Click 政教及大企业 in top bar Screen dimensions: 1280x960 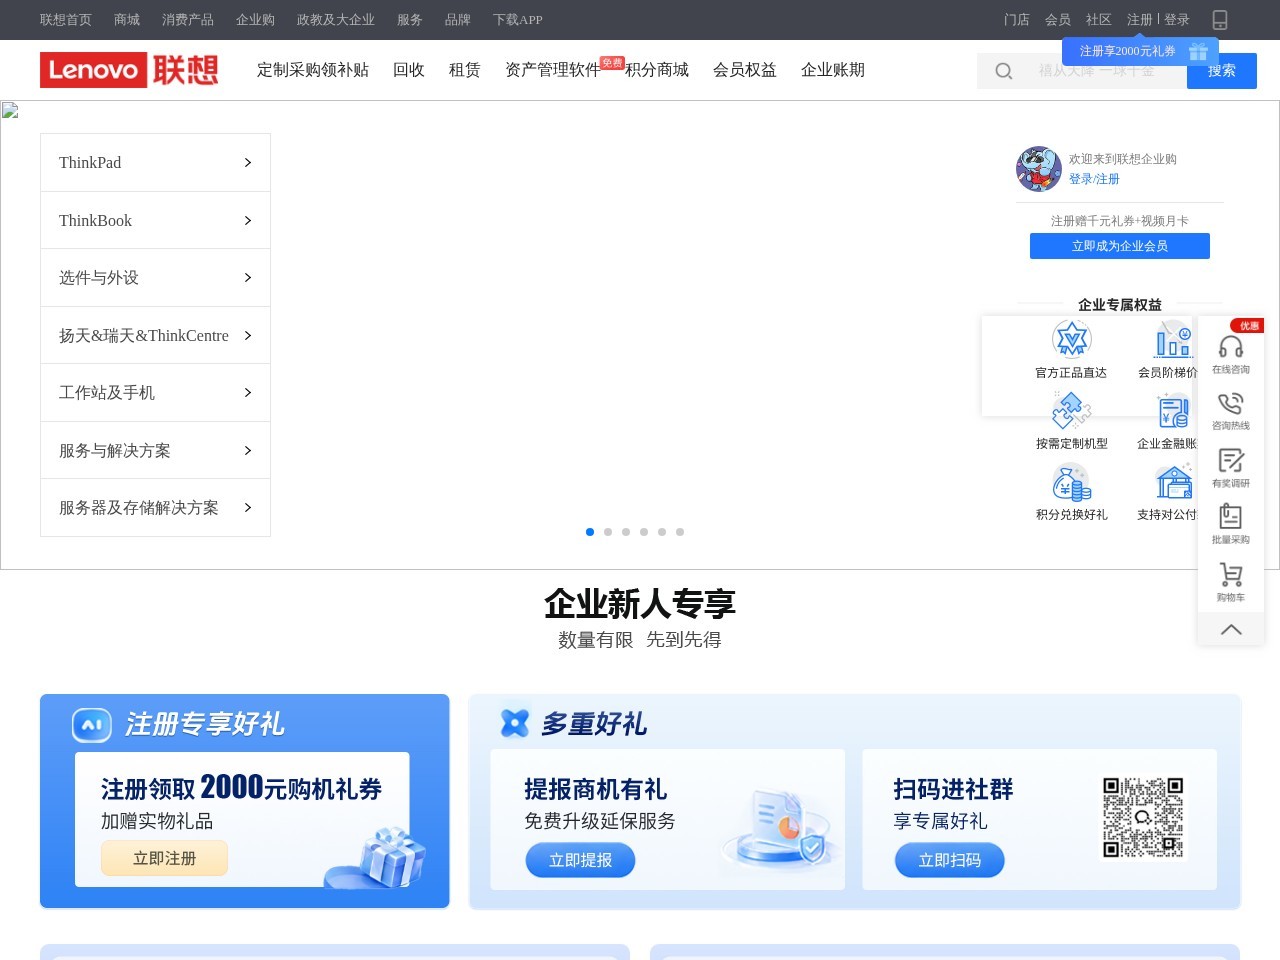coord(336,20)
